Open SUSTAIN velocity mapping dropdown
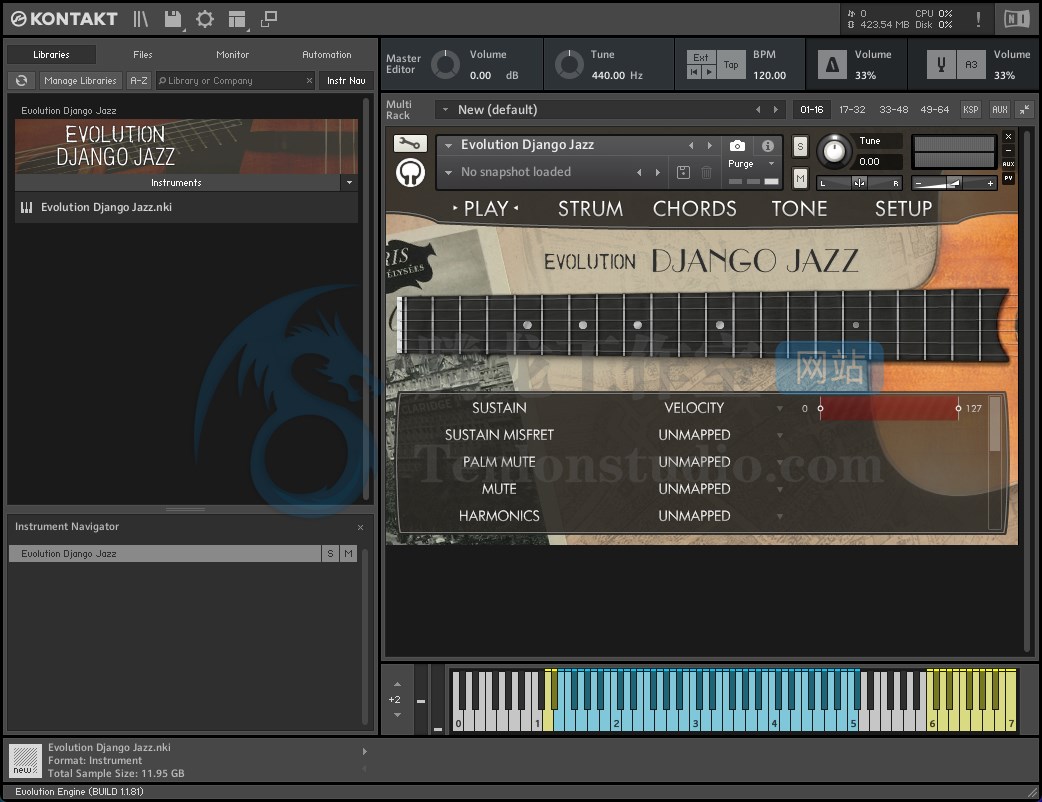This screenshot has width=1042, height=802. coord(780,408)
